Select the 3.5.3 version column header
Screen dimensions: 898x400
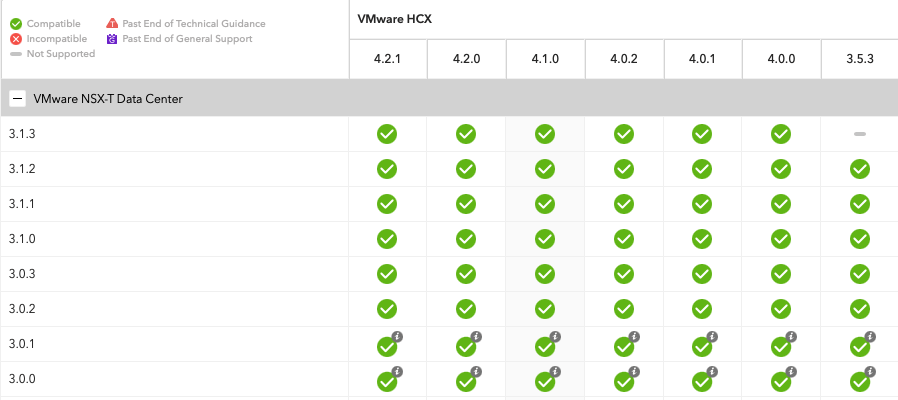tap(860, 60)
